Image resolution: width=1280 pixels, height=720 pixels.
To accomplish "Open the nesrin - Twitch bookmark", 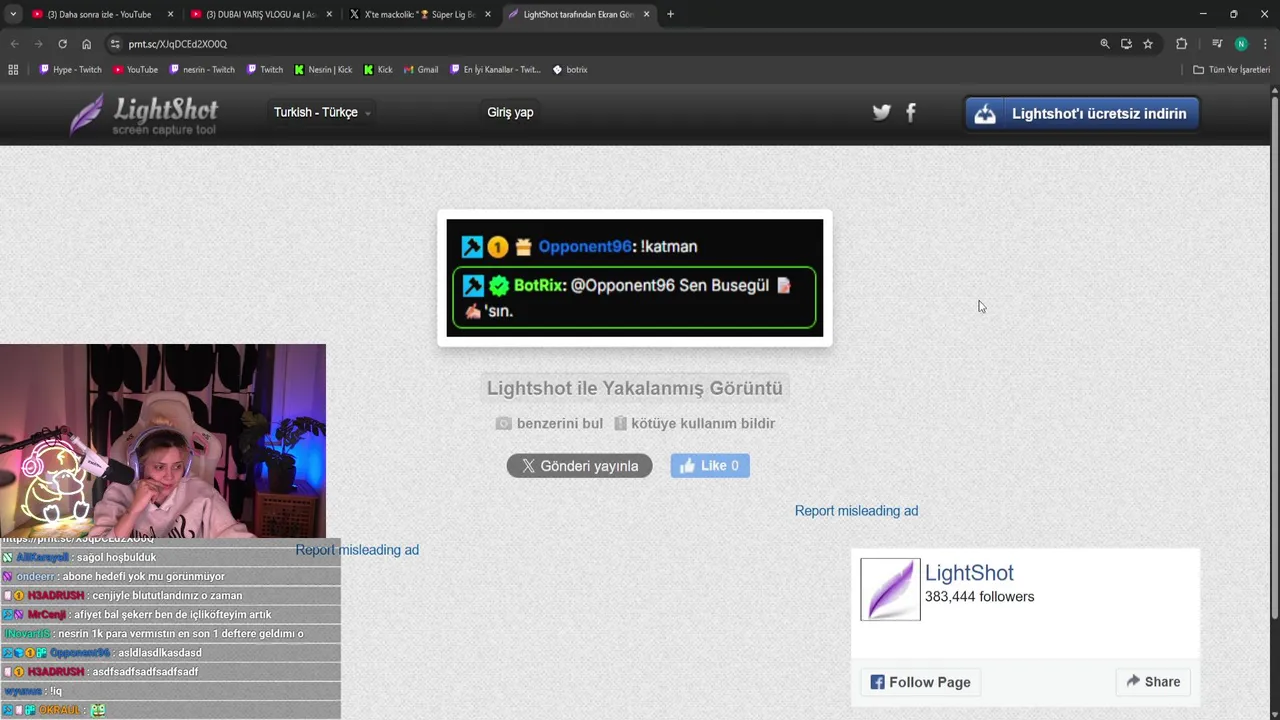I will pyautogui.click(x=203, y=70).
